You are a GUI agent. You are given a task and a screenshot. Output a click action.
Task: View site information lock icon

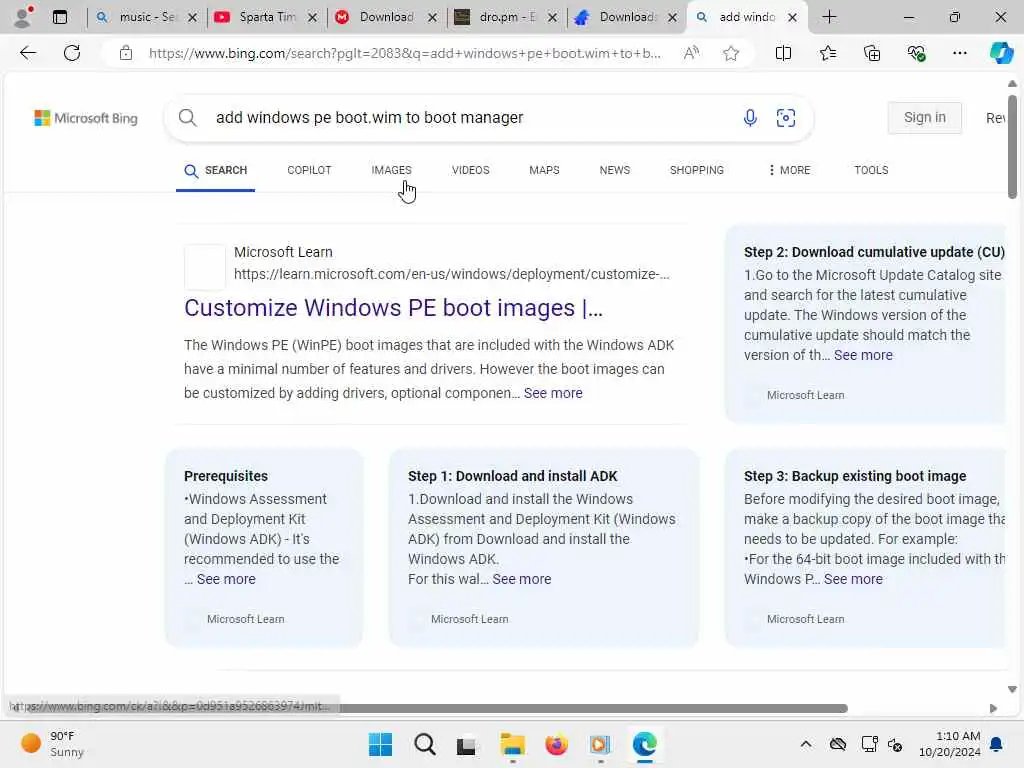(126, 53)
